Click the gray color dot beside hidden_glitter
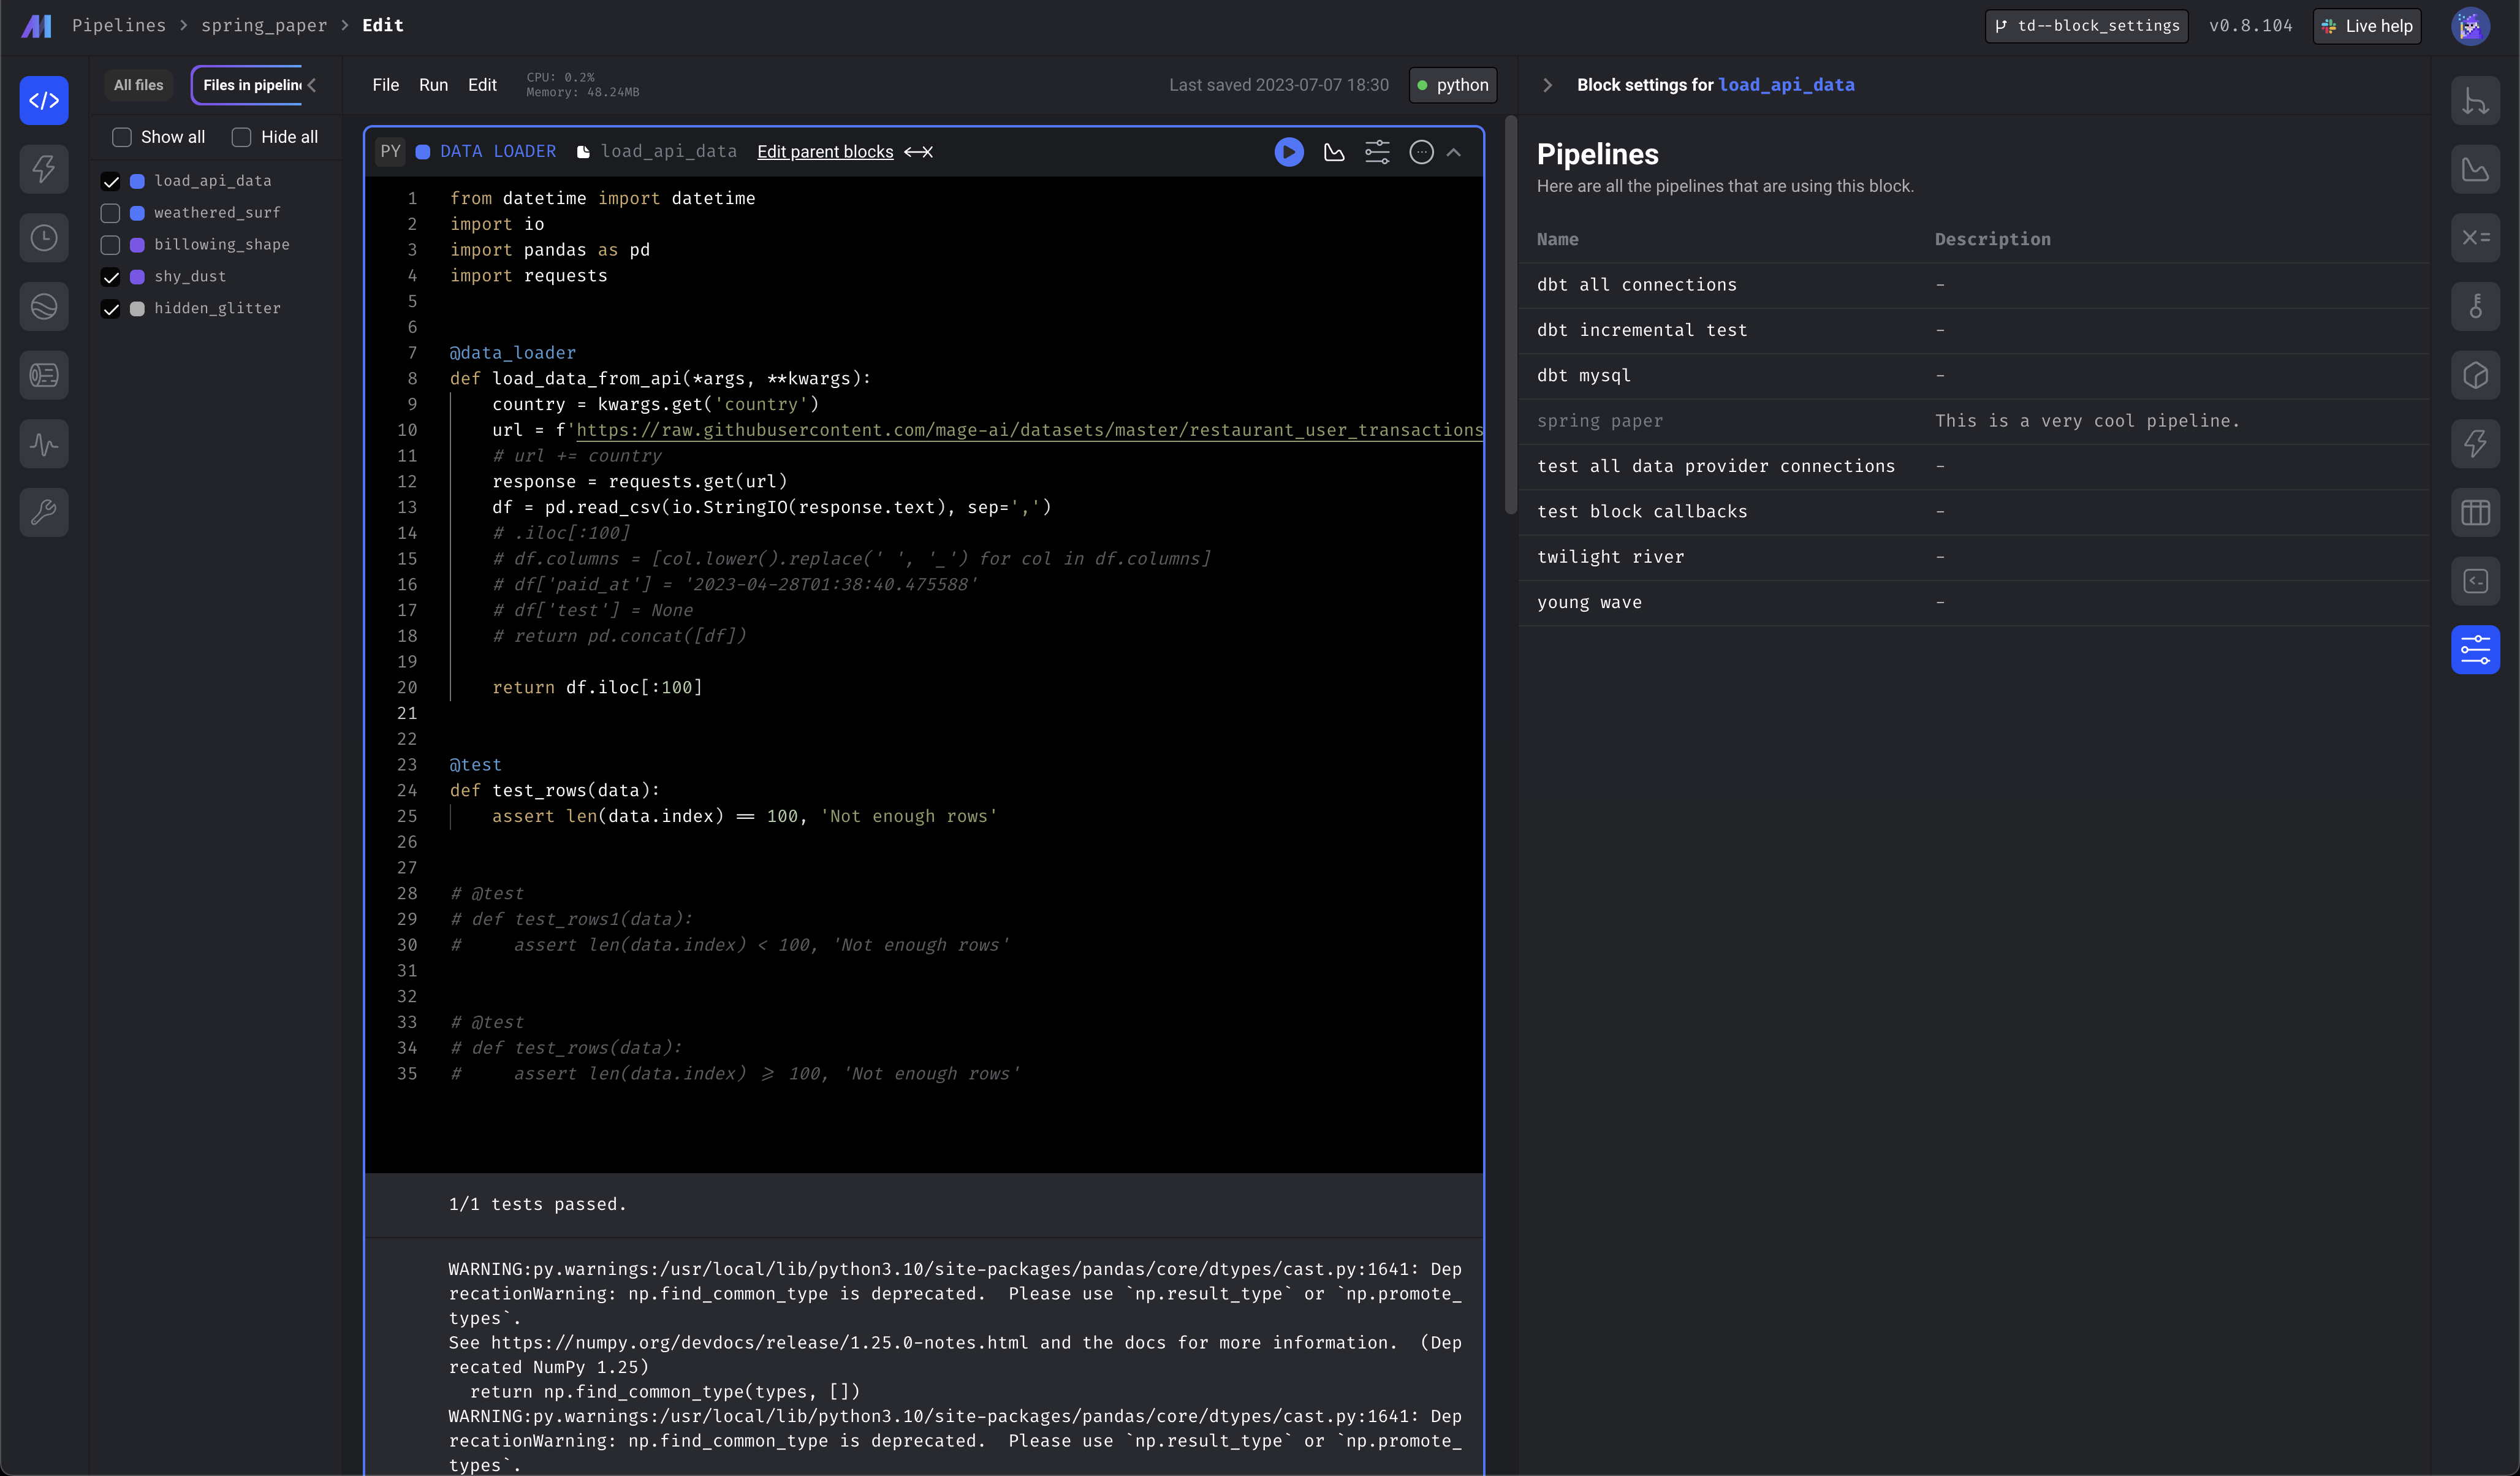 pyautogui.click(x=138, y=309)
